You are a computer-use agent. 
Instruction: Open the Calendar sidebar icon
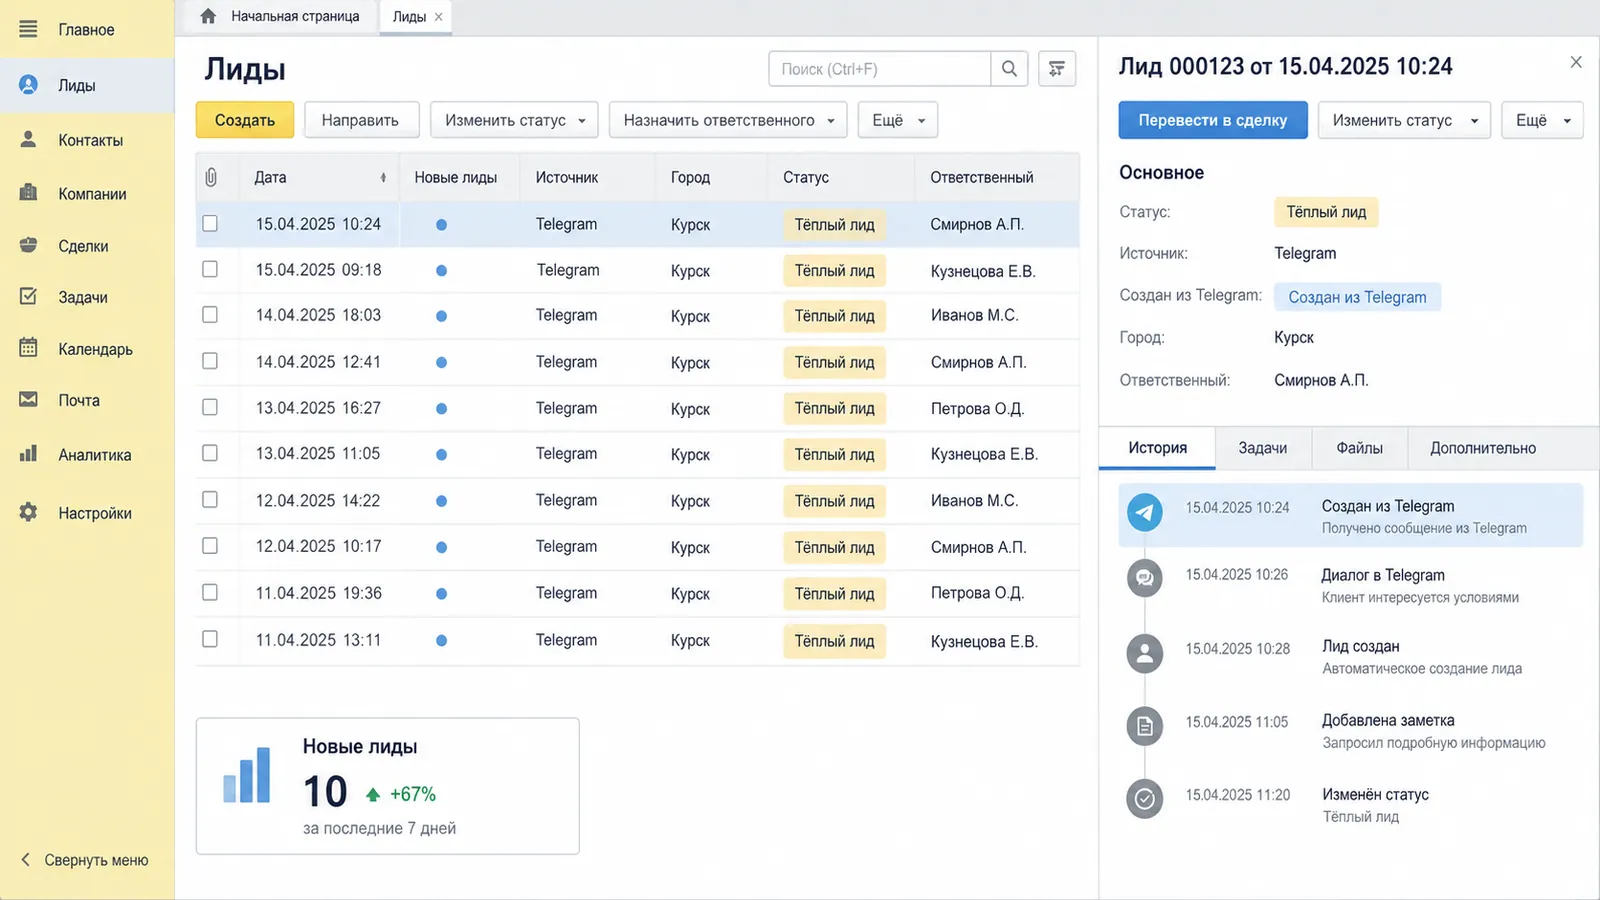pyautogui.click(x=28, y=348)
